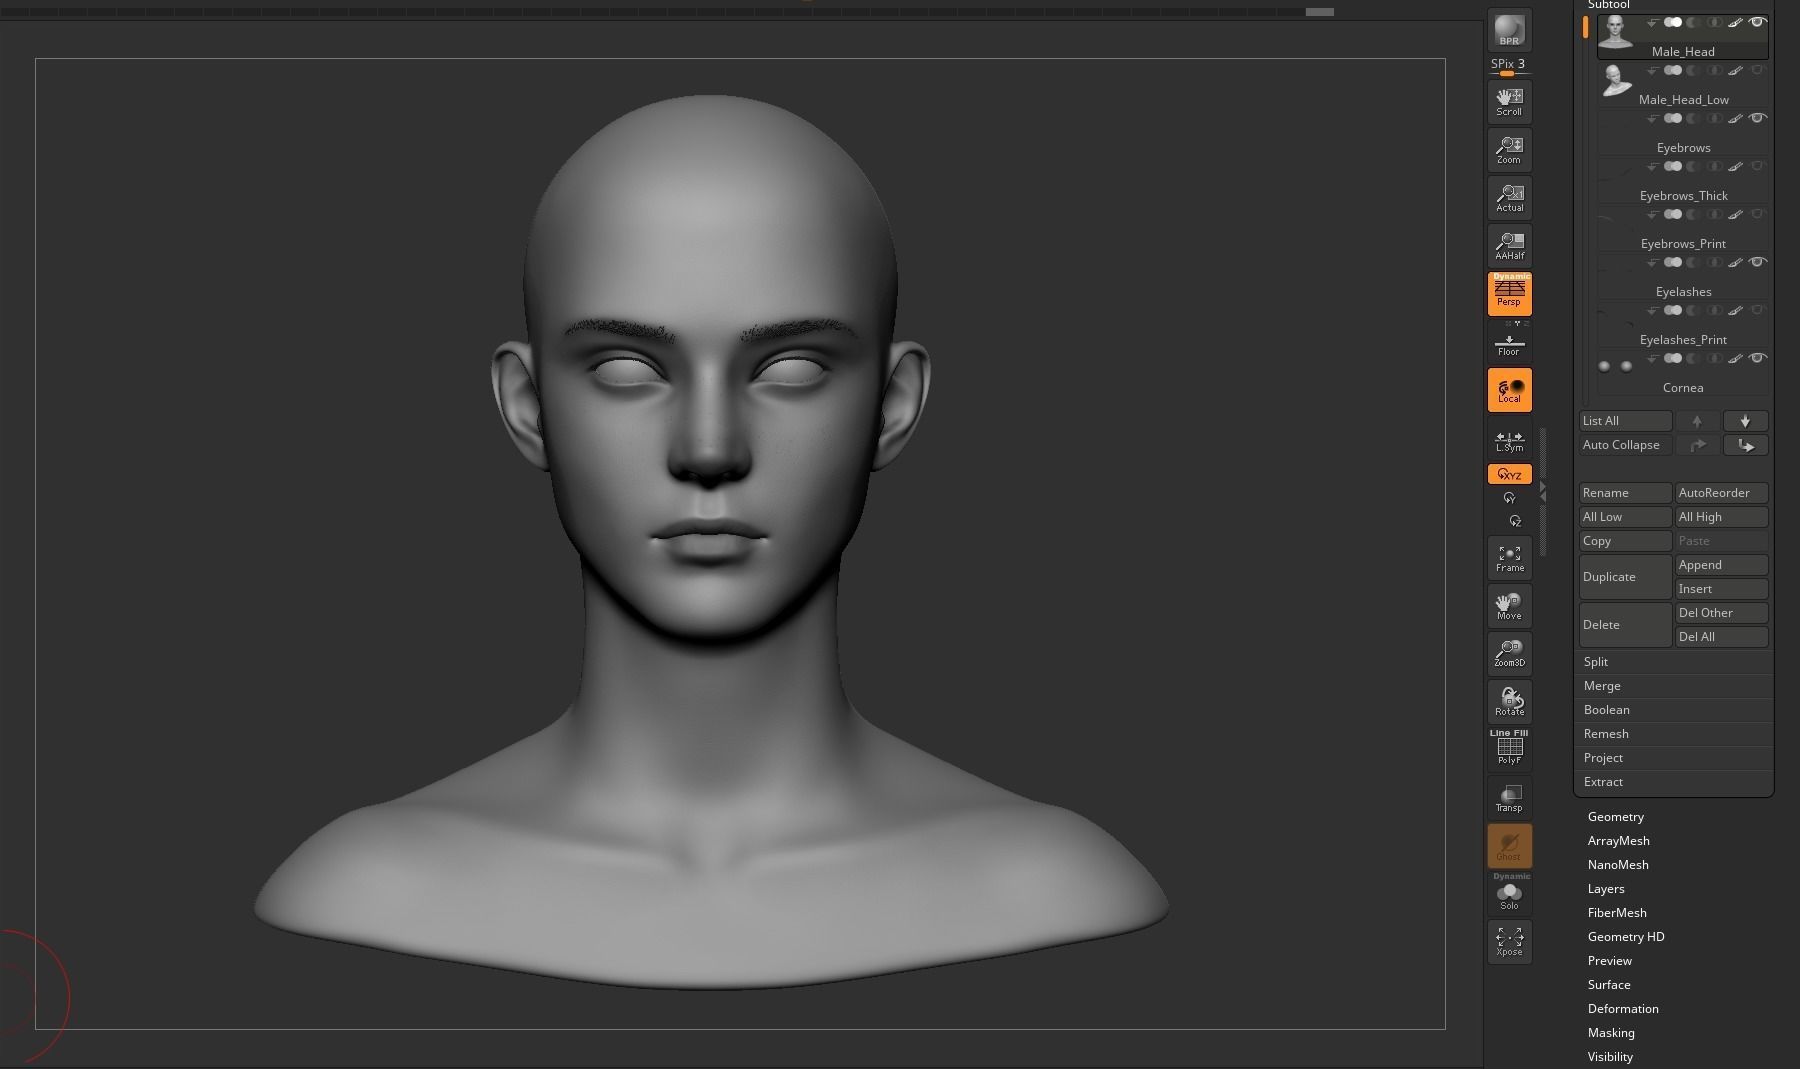
Task: Toggle polypaint brush icon on Eyebrows
Action: coord(1735,118)
